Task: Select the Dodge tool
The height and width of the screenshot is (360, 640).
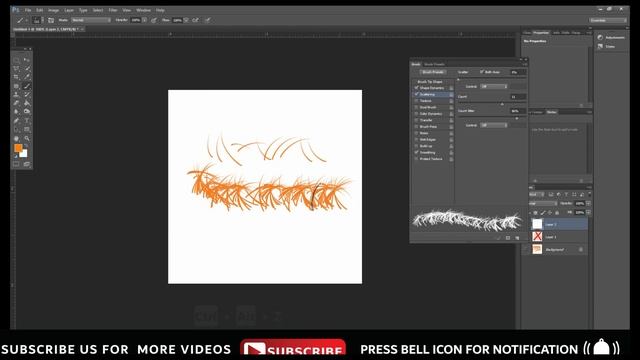Action: (27, 112)
